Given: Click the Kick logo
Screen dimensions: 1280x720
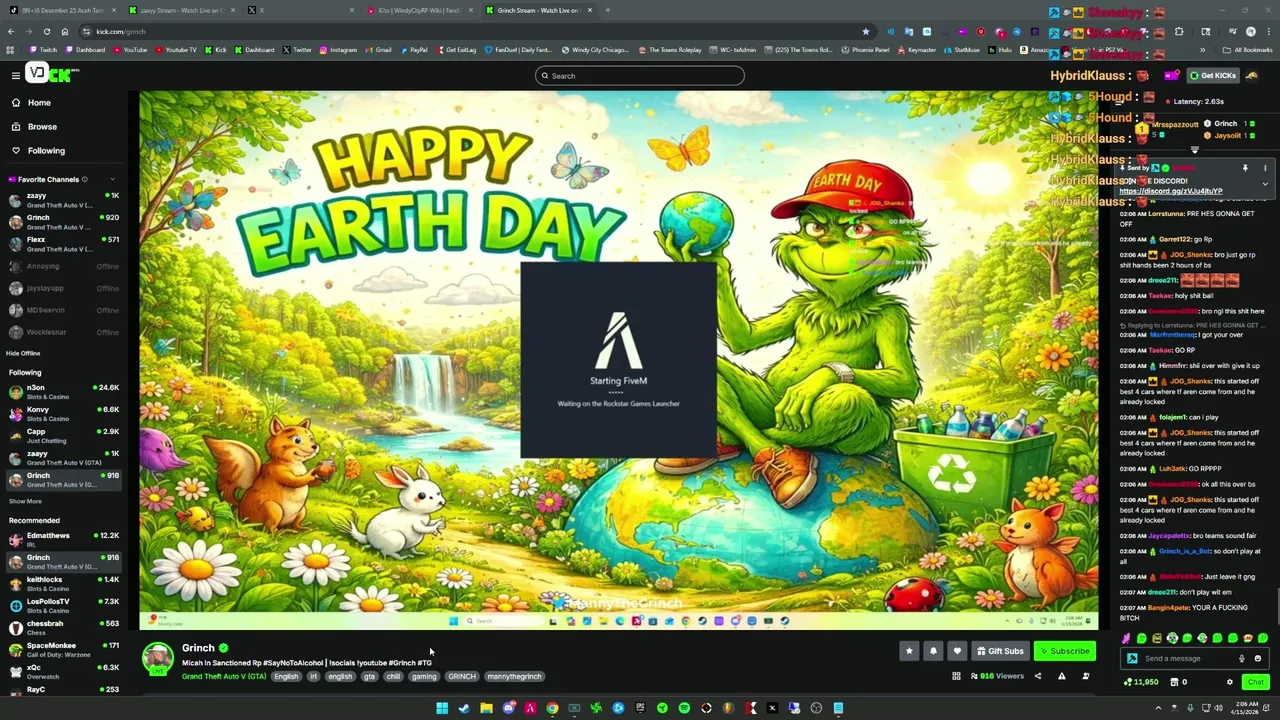Looking at the screenshot, I should click(x=50, y=74).
